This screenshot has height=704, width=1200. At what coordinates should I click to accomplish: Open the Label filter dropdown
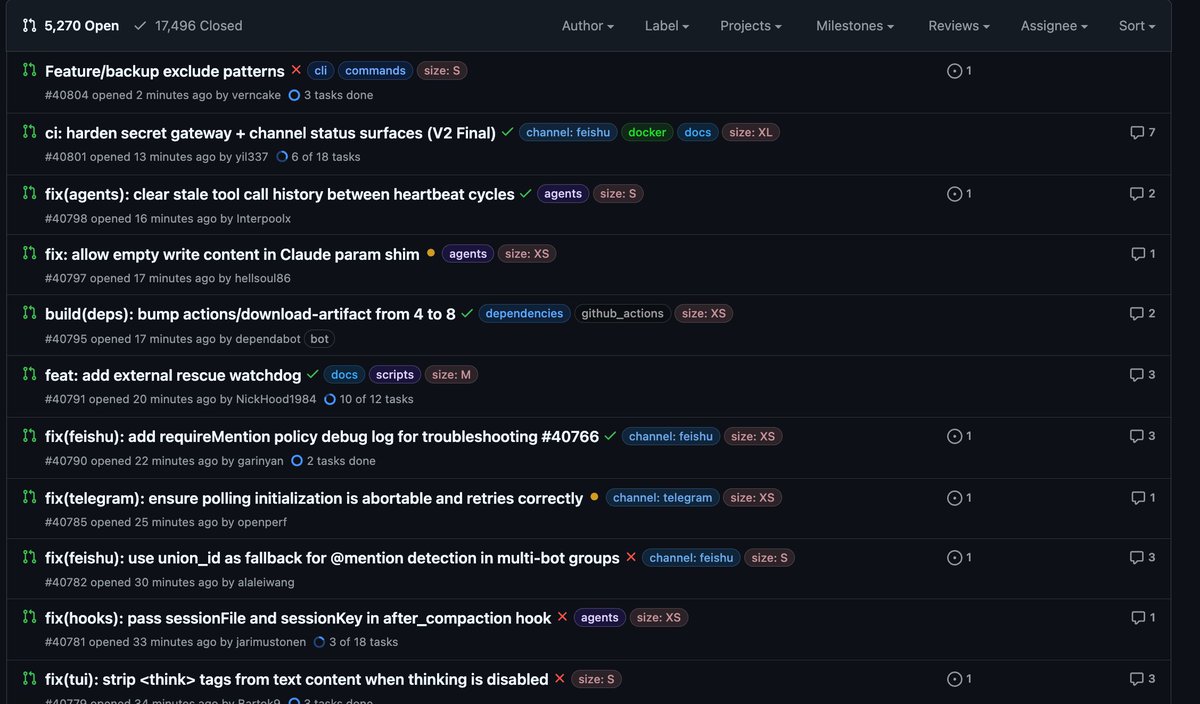pos(667,26)
